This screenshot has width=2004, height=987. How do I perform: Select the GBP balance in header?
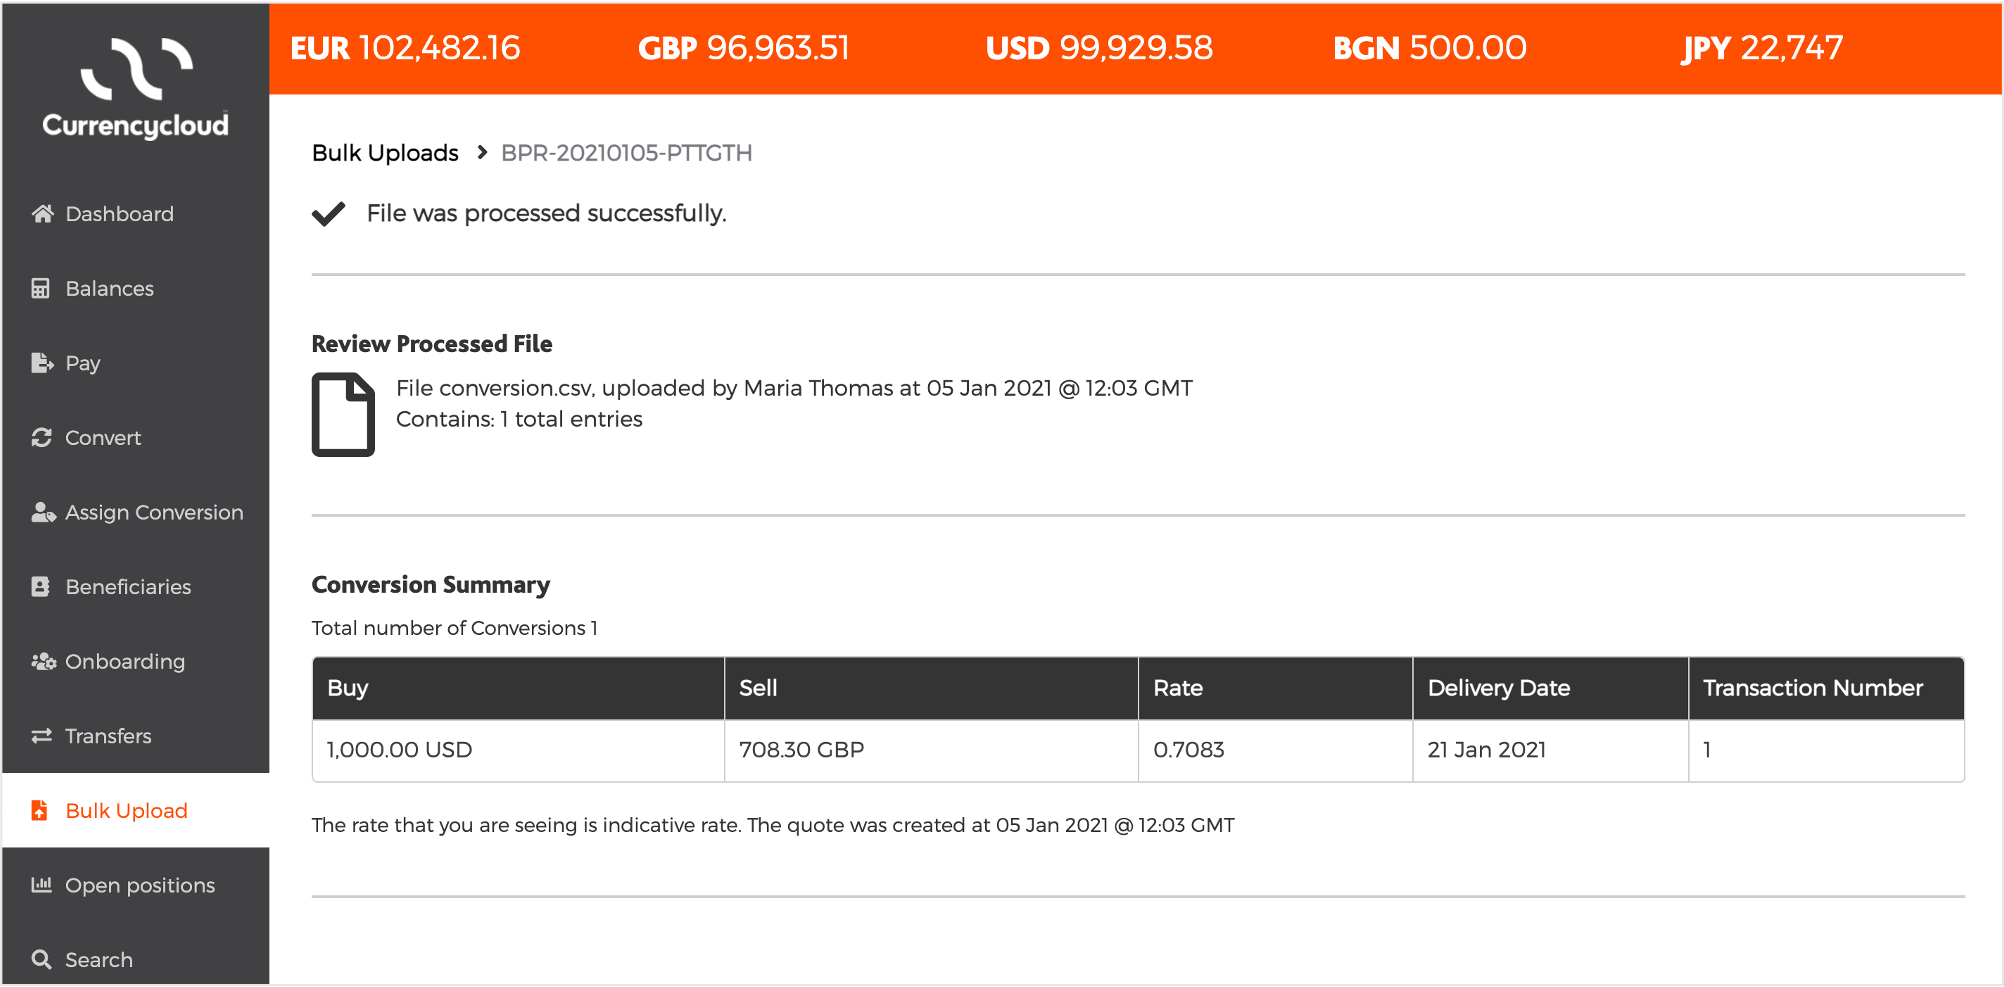744,48
